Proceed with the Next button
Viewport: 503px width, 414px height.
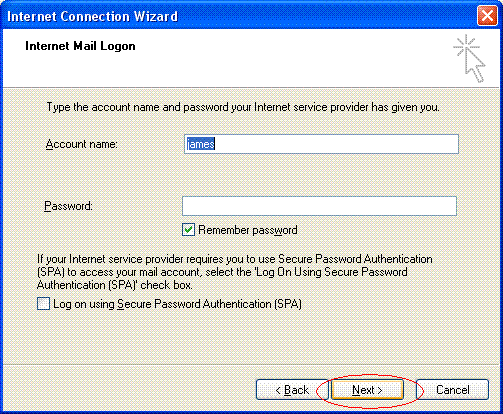367,390
